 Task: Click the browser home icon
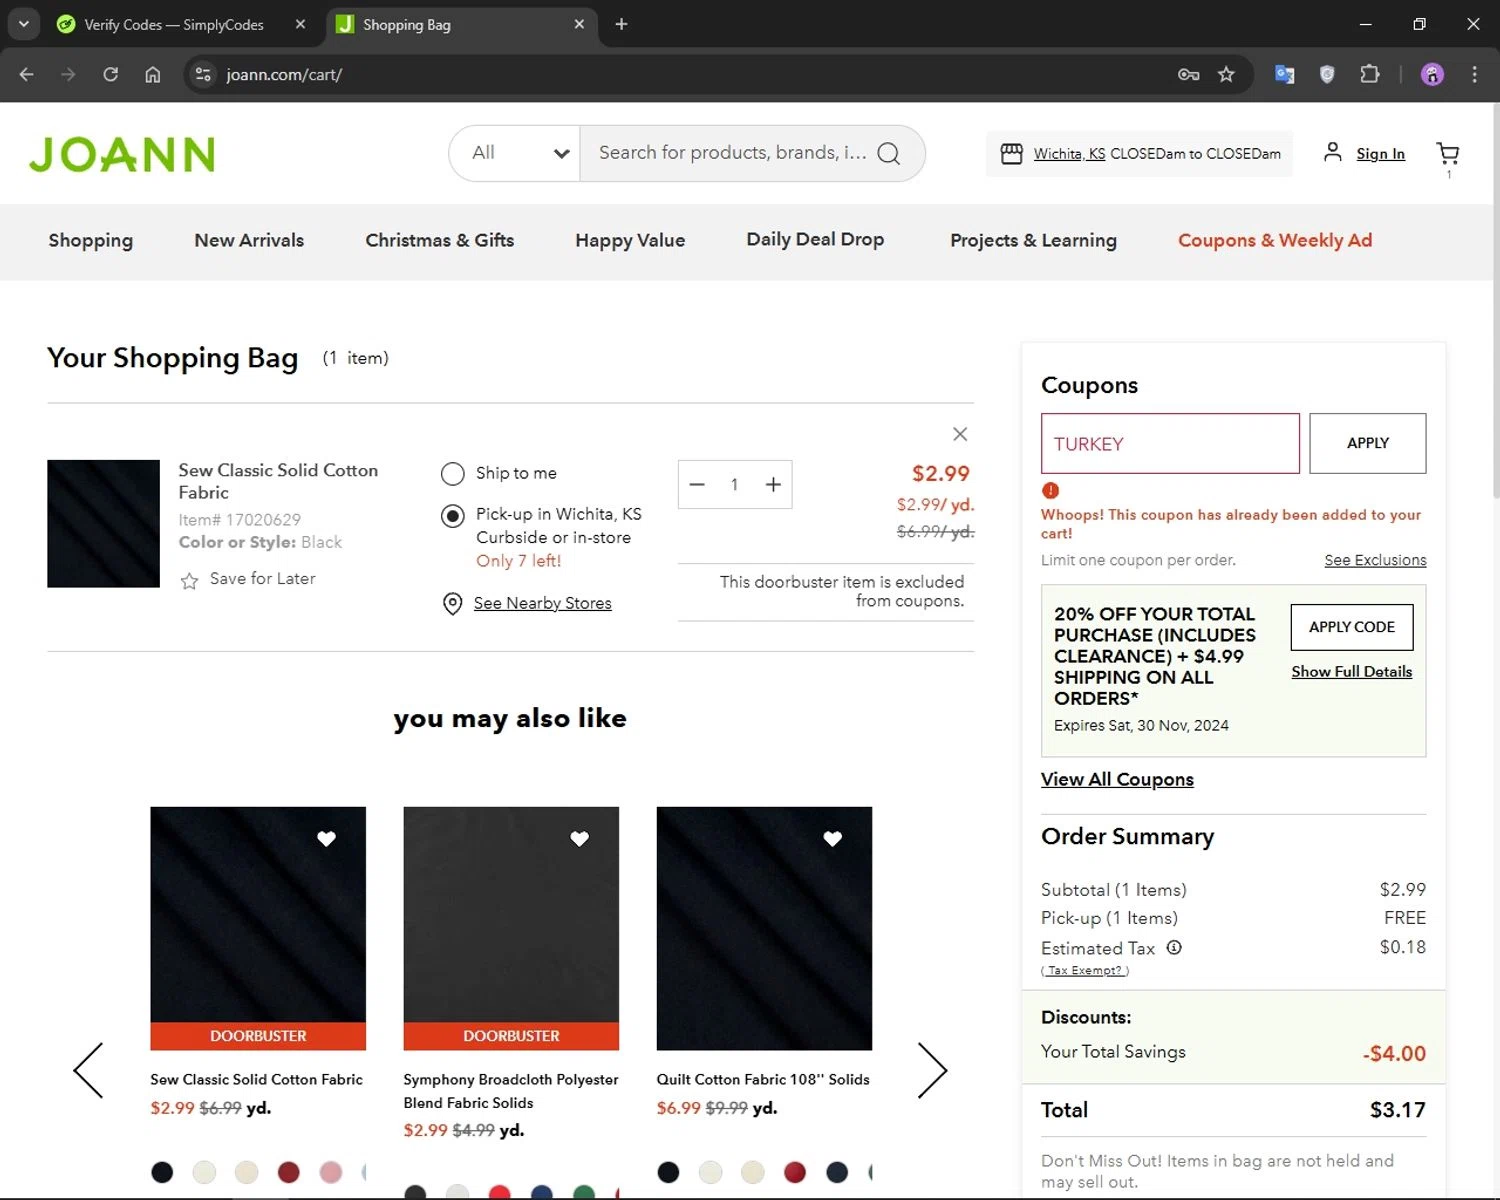[x=152, y=74]
